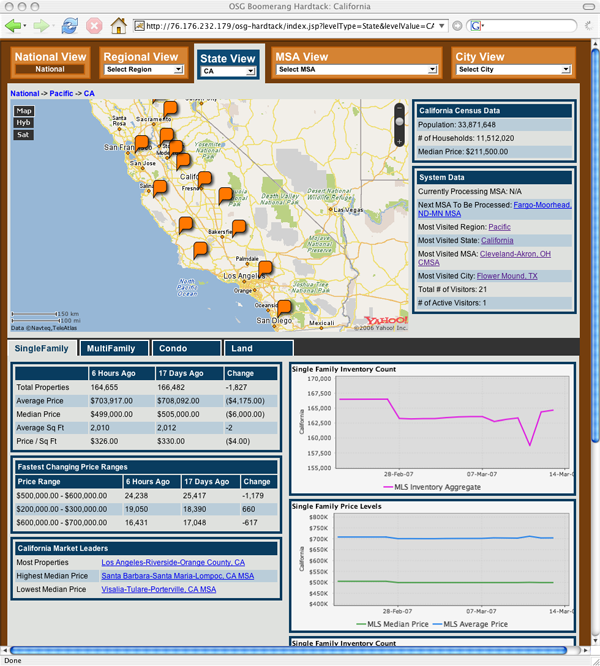The image size is (600, 666).
Task: Click the map marker north of Sacramento
Action: coord(170,109)
